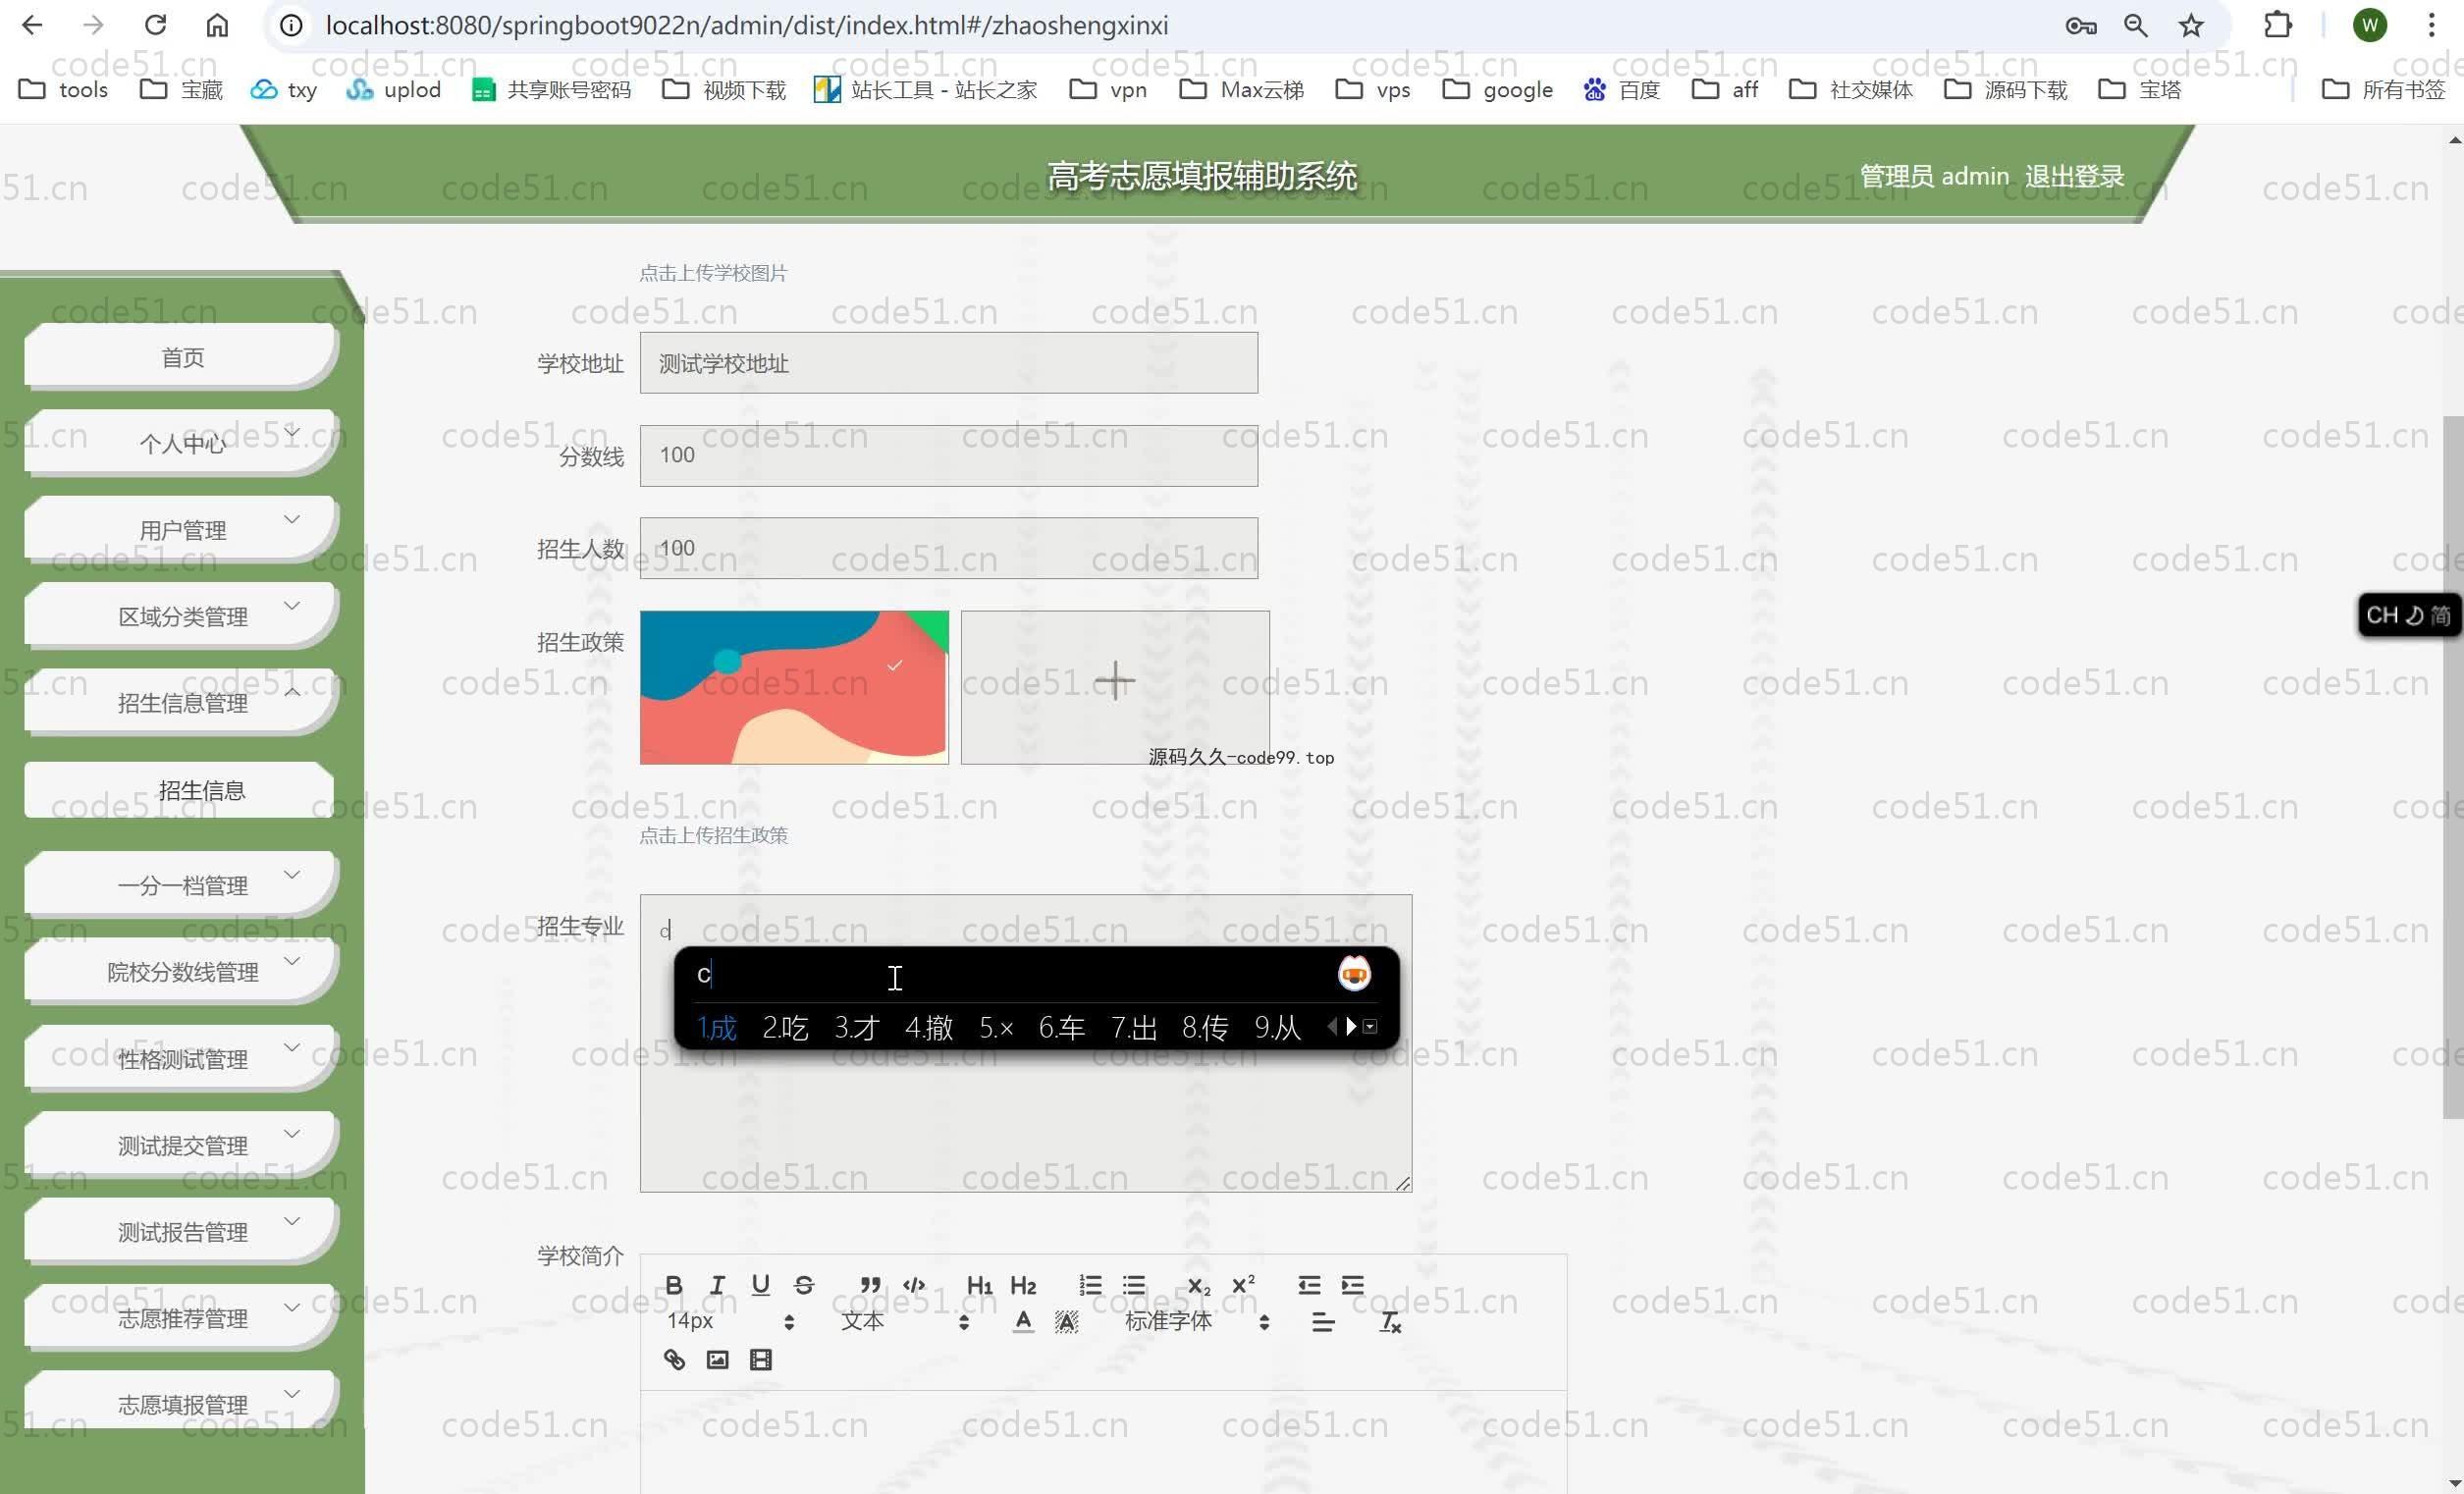Apply Heading 2 style
The height and width of the screenshot is (1494, 2464).
1023,1285
